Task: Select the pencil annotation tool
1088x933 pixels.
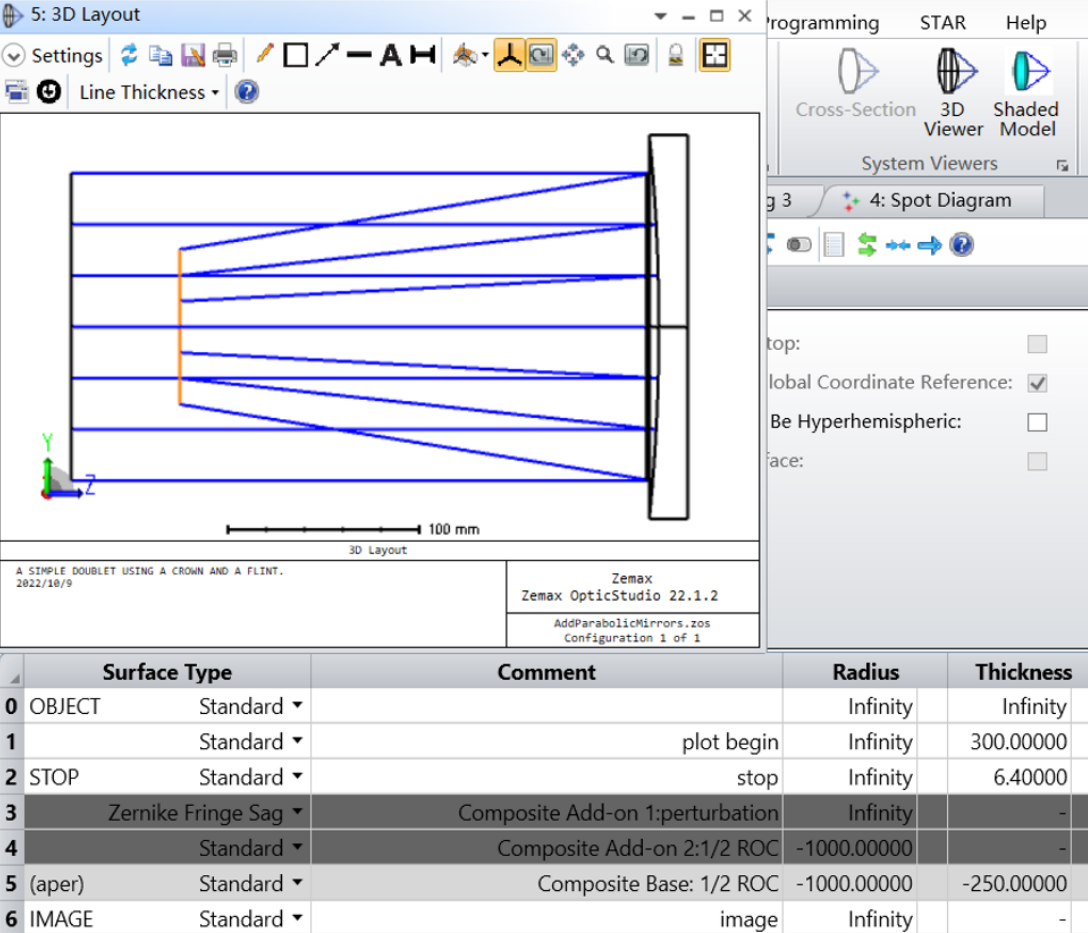Action: coord(264,54)
